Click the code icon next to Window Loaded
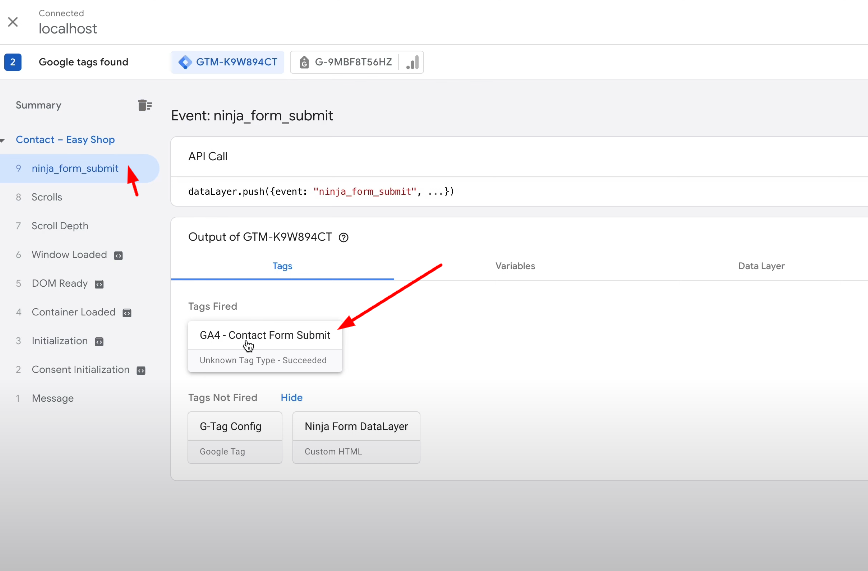 [x=118, y=255]
